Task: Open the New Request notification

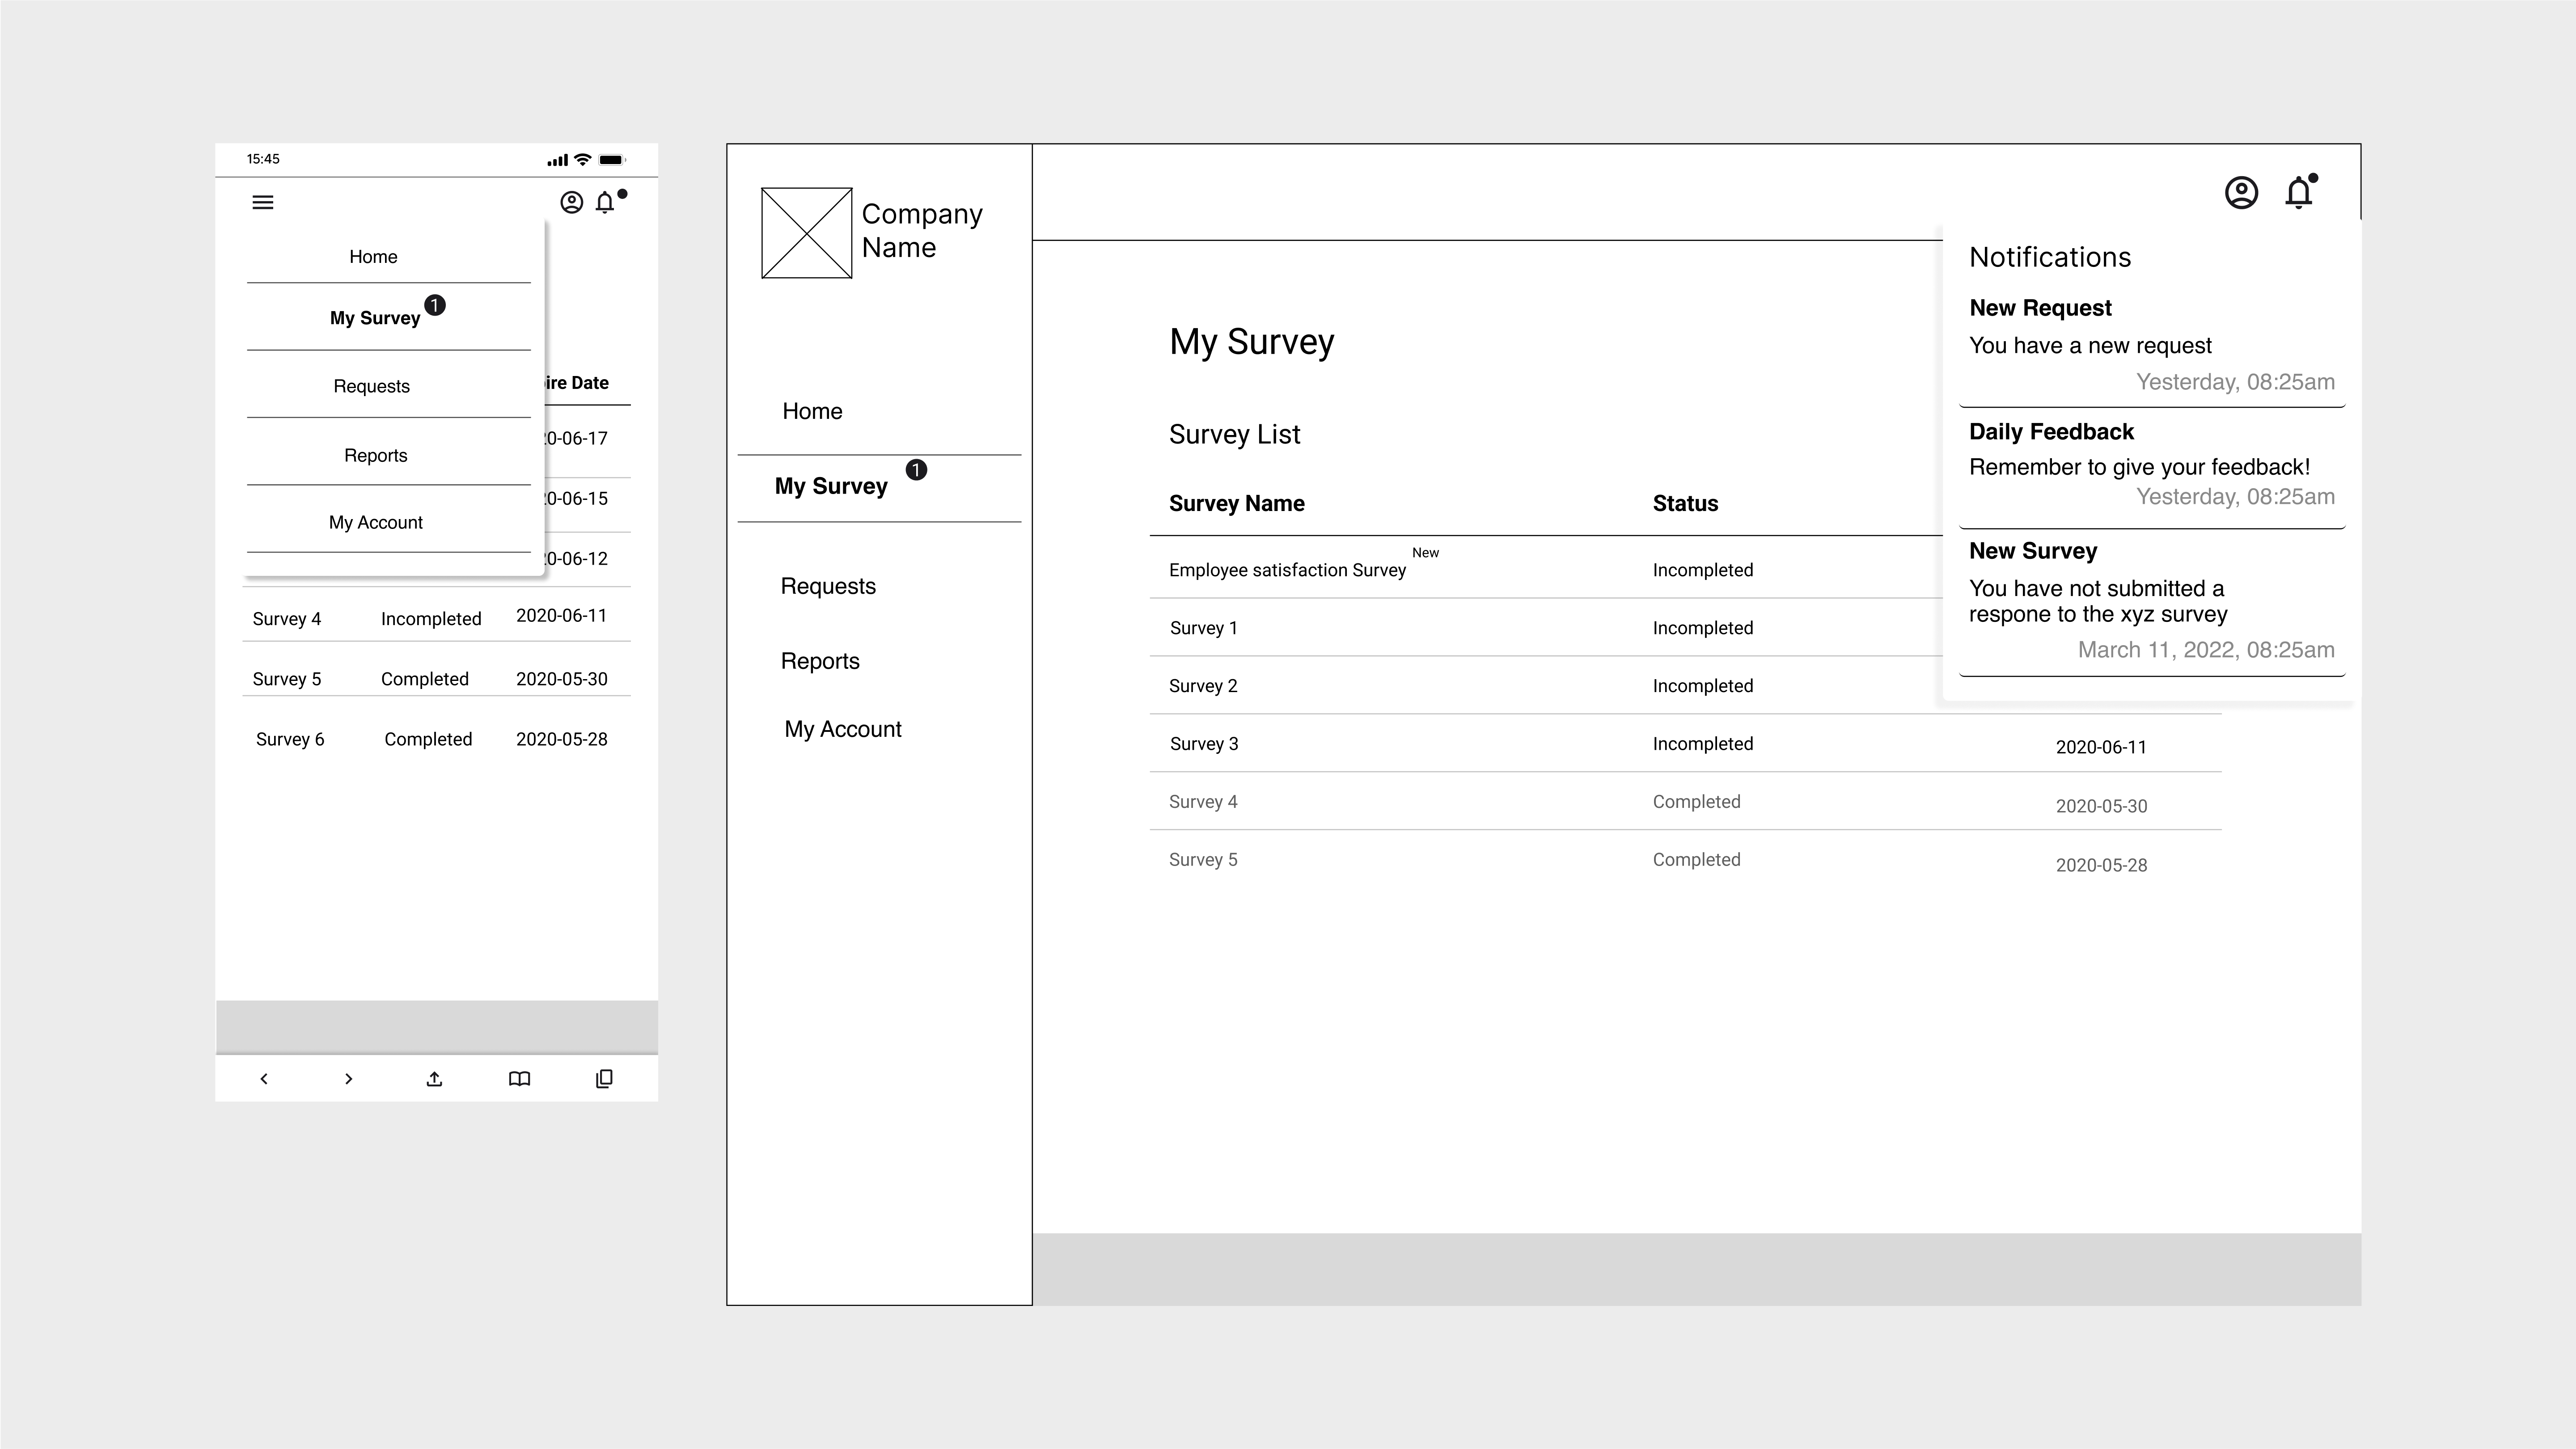Action: click(x=2152, y=346)
